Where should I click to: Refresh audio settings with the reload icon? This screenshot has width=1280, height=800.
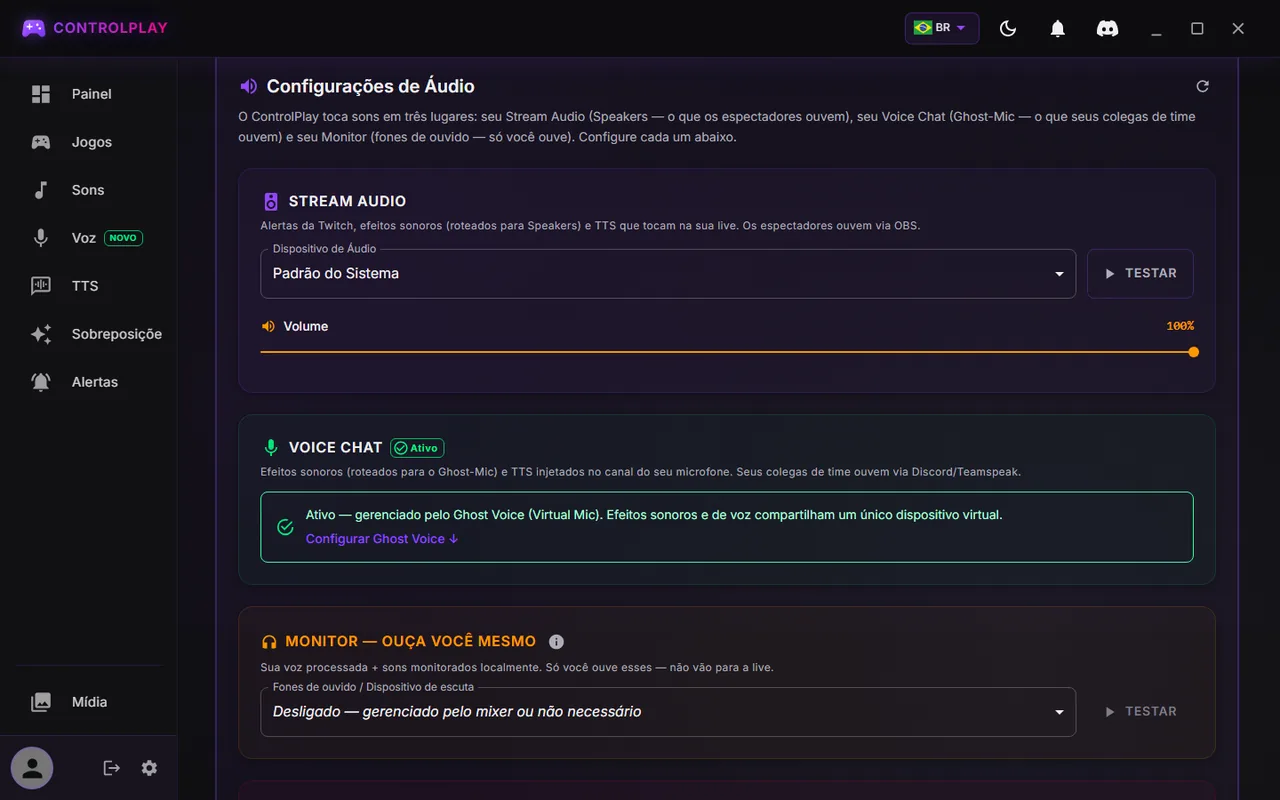pyautogui.click(x=1203, y=86)
